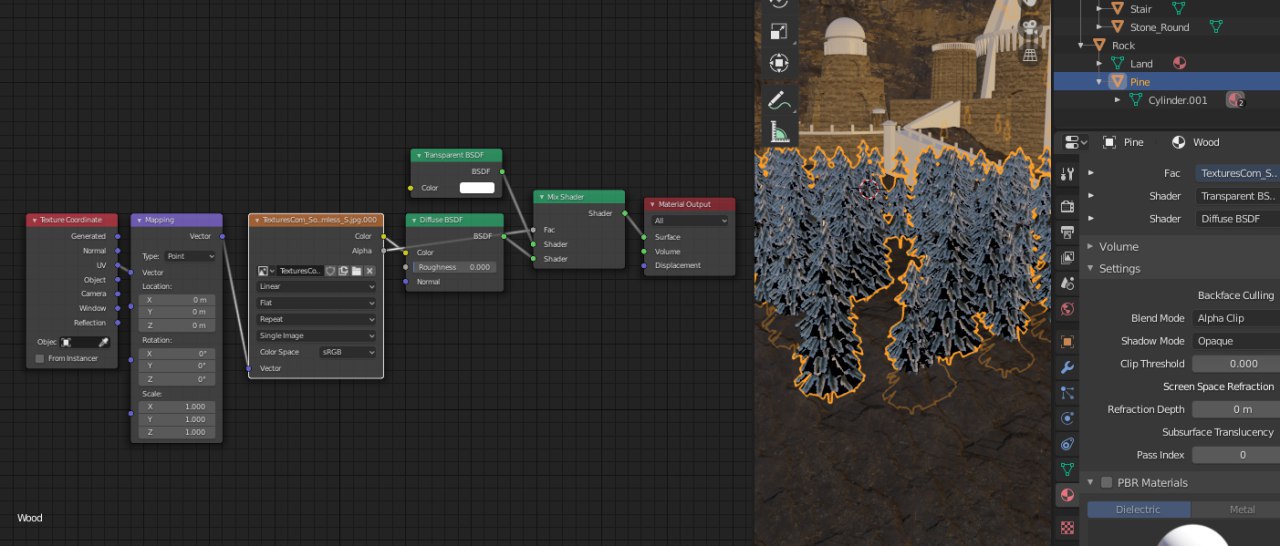Switch perspective/orthographic view grid icon

pyautogui.click(x=1029, y=56)
